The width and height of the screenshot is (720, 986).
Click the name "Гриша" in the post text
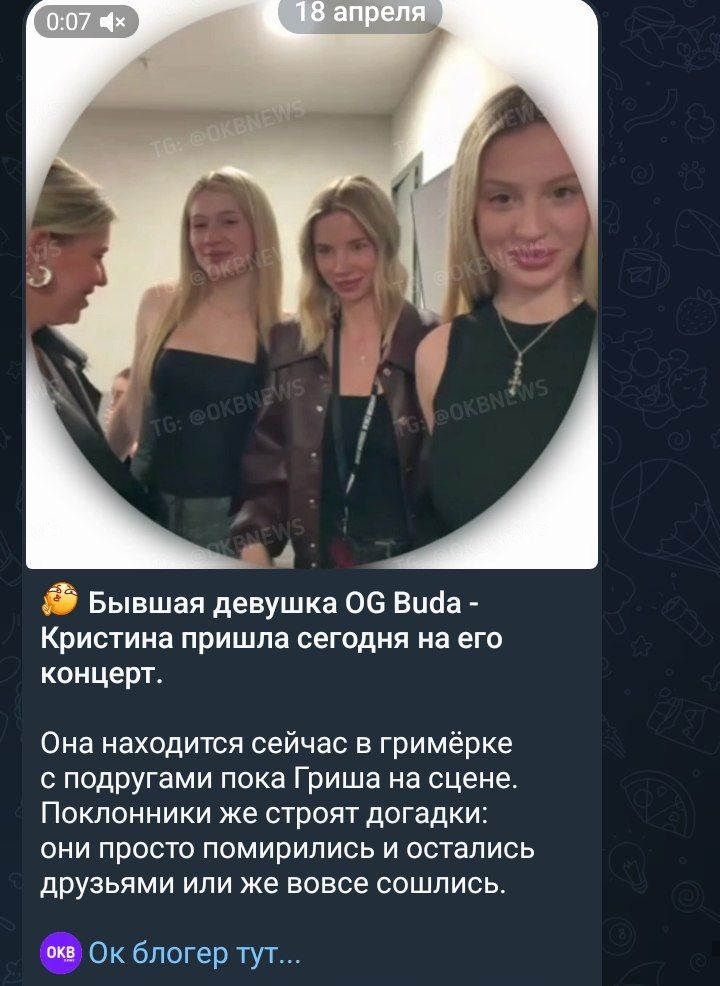336,778
